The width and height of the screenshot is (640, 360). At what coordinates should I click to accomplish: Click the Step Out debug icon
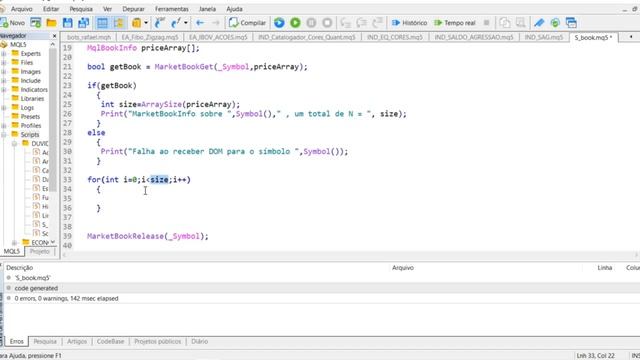(x=378, y=23)
